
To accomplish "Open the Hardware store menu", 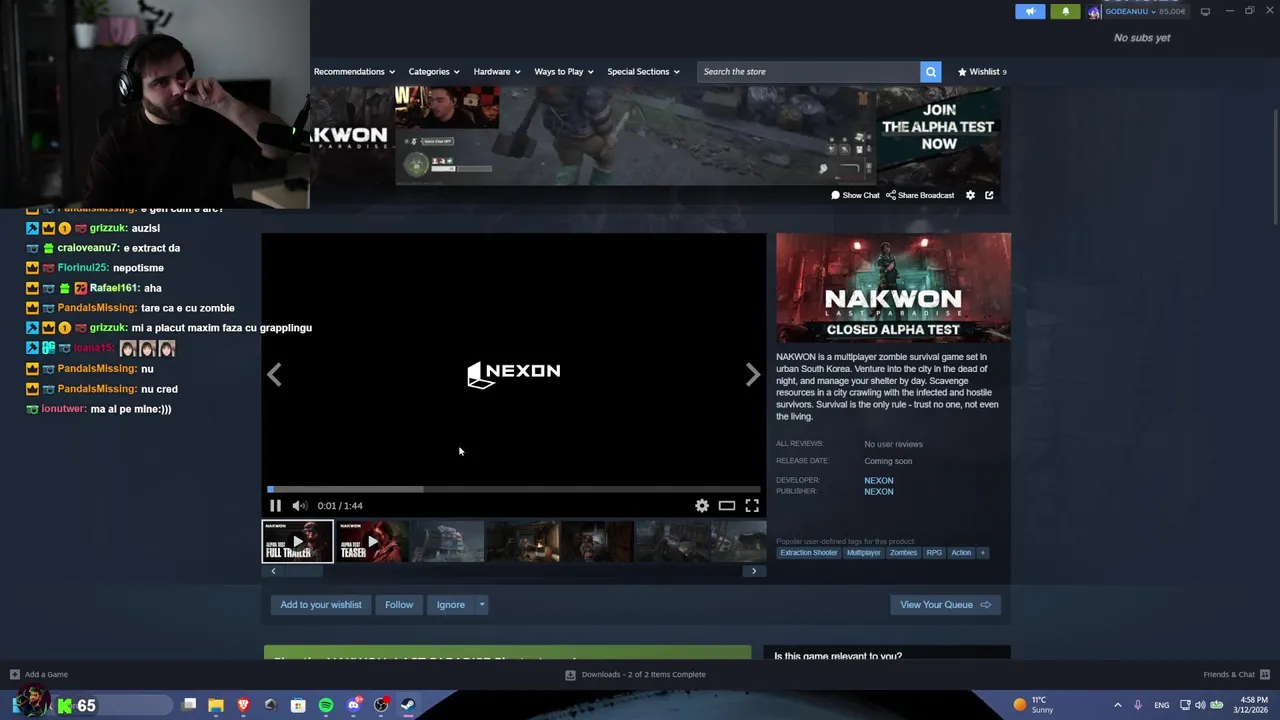I will click(x=496, y=72).
